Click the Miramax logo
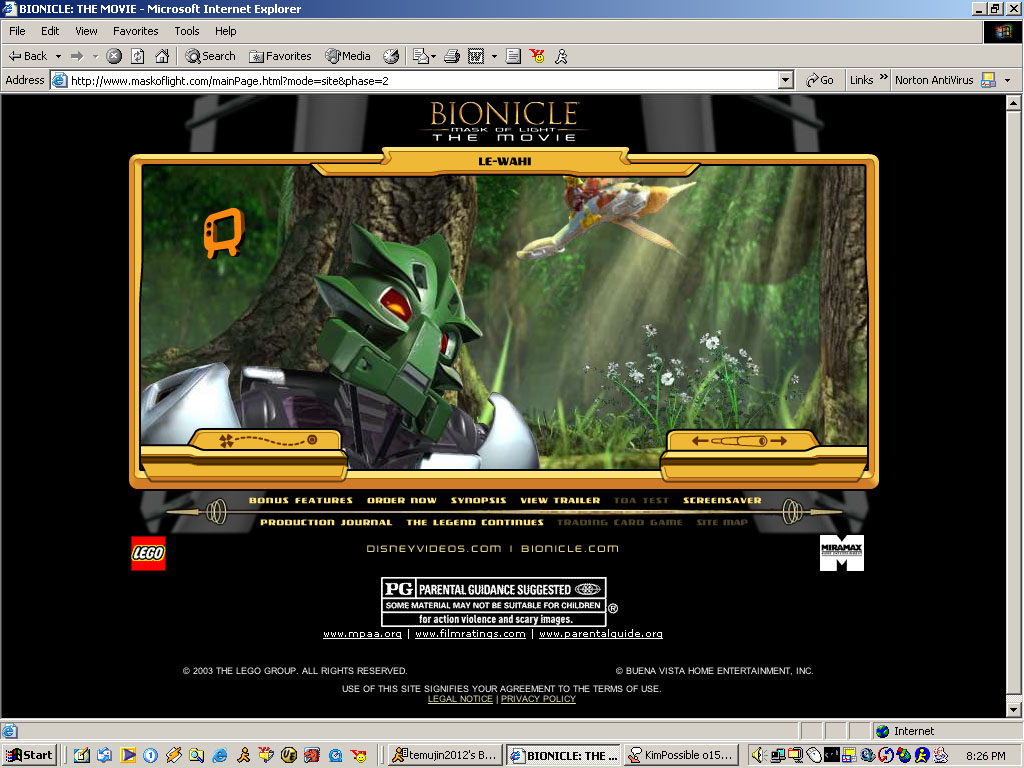This screenshot has height=768, width=1024. pos(842,553)
